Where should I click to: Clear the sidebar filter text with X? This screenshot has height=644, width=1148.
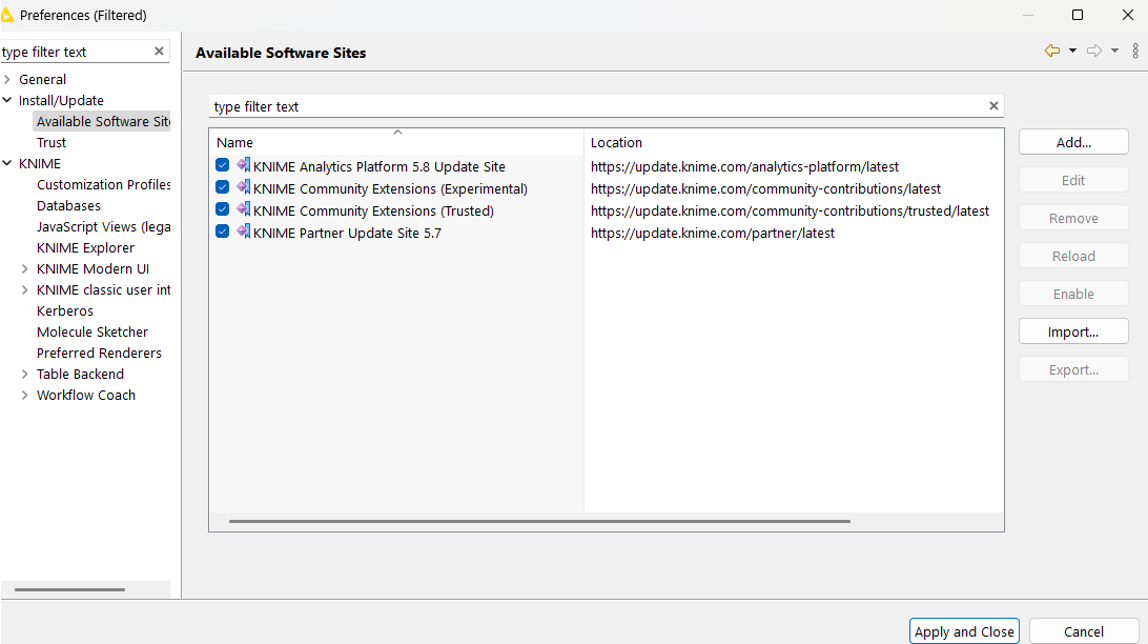(x=159, y=51)
